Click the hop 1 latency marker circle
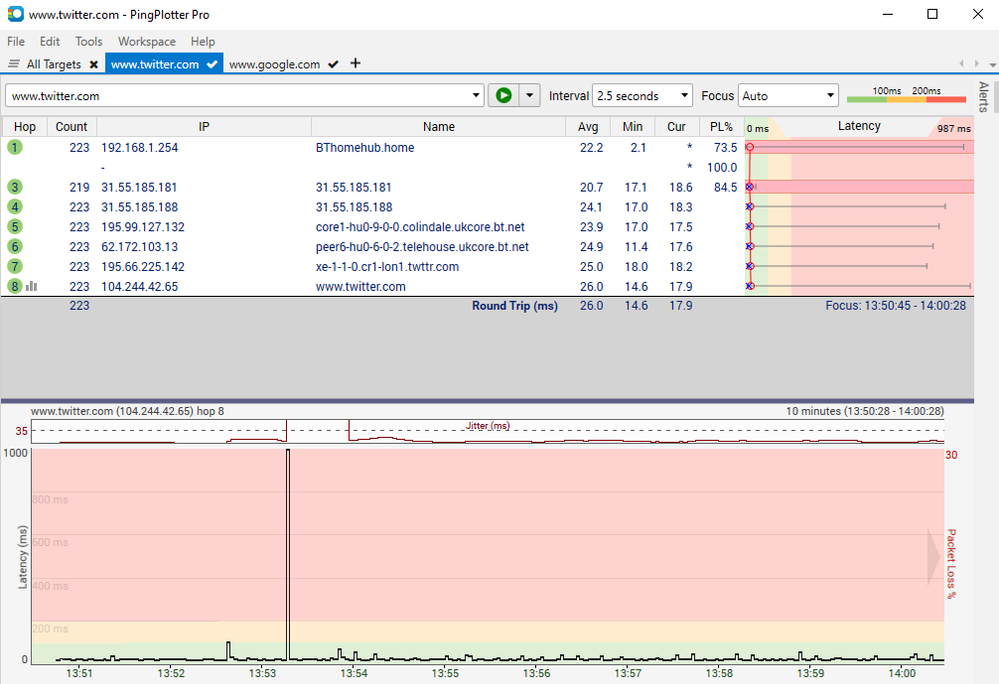The height and width of the screenshot is (684, 999). (x=750, y=147)
